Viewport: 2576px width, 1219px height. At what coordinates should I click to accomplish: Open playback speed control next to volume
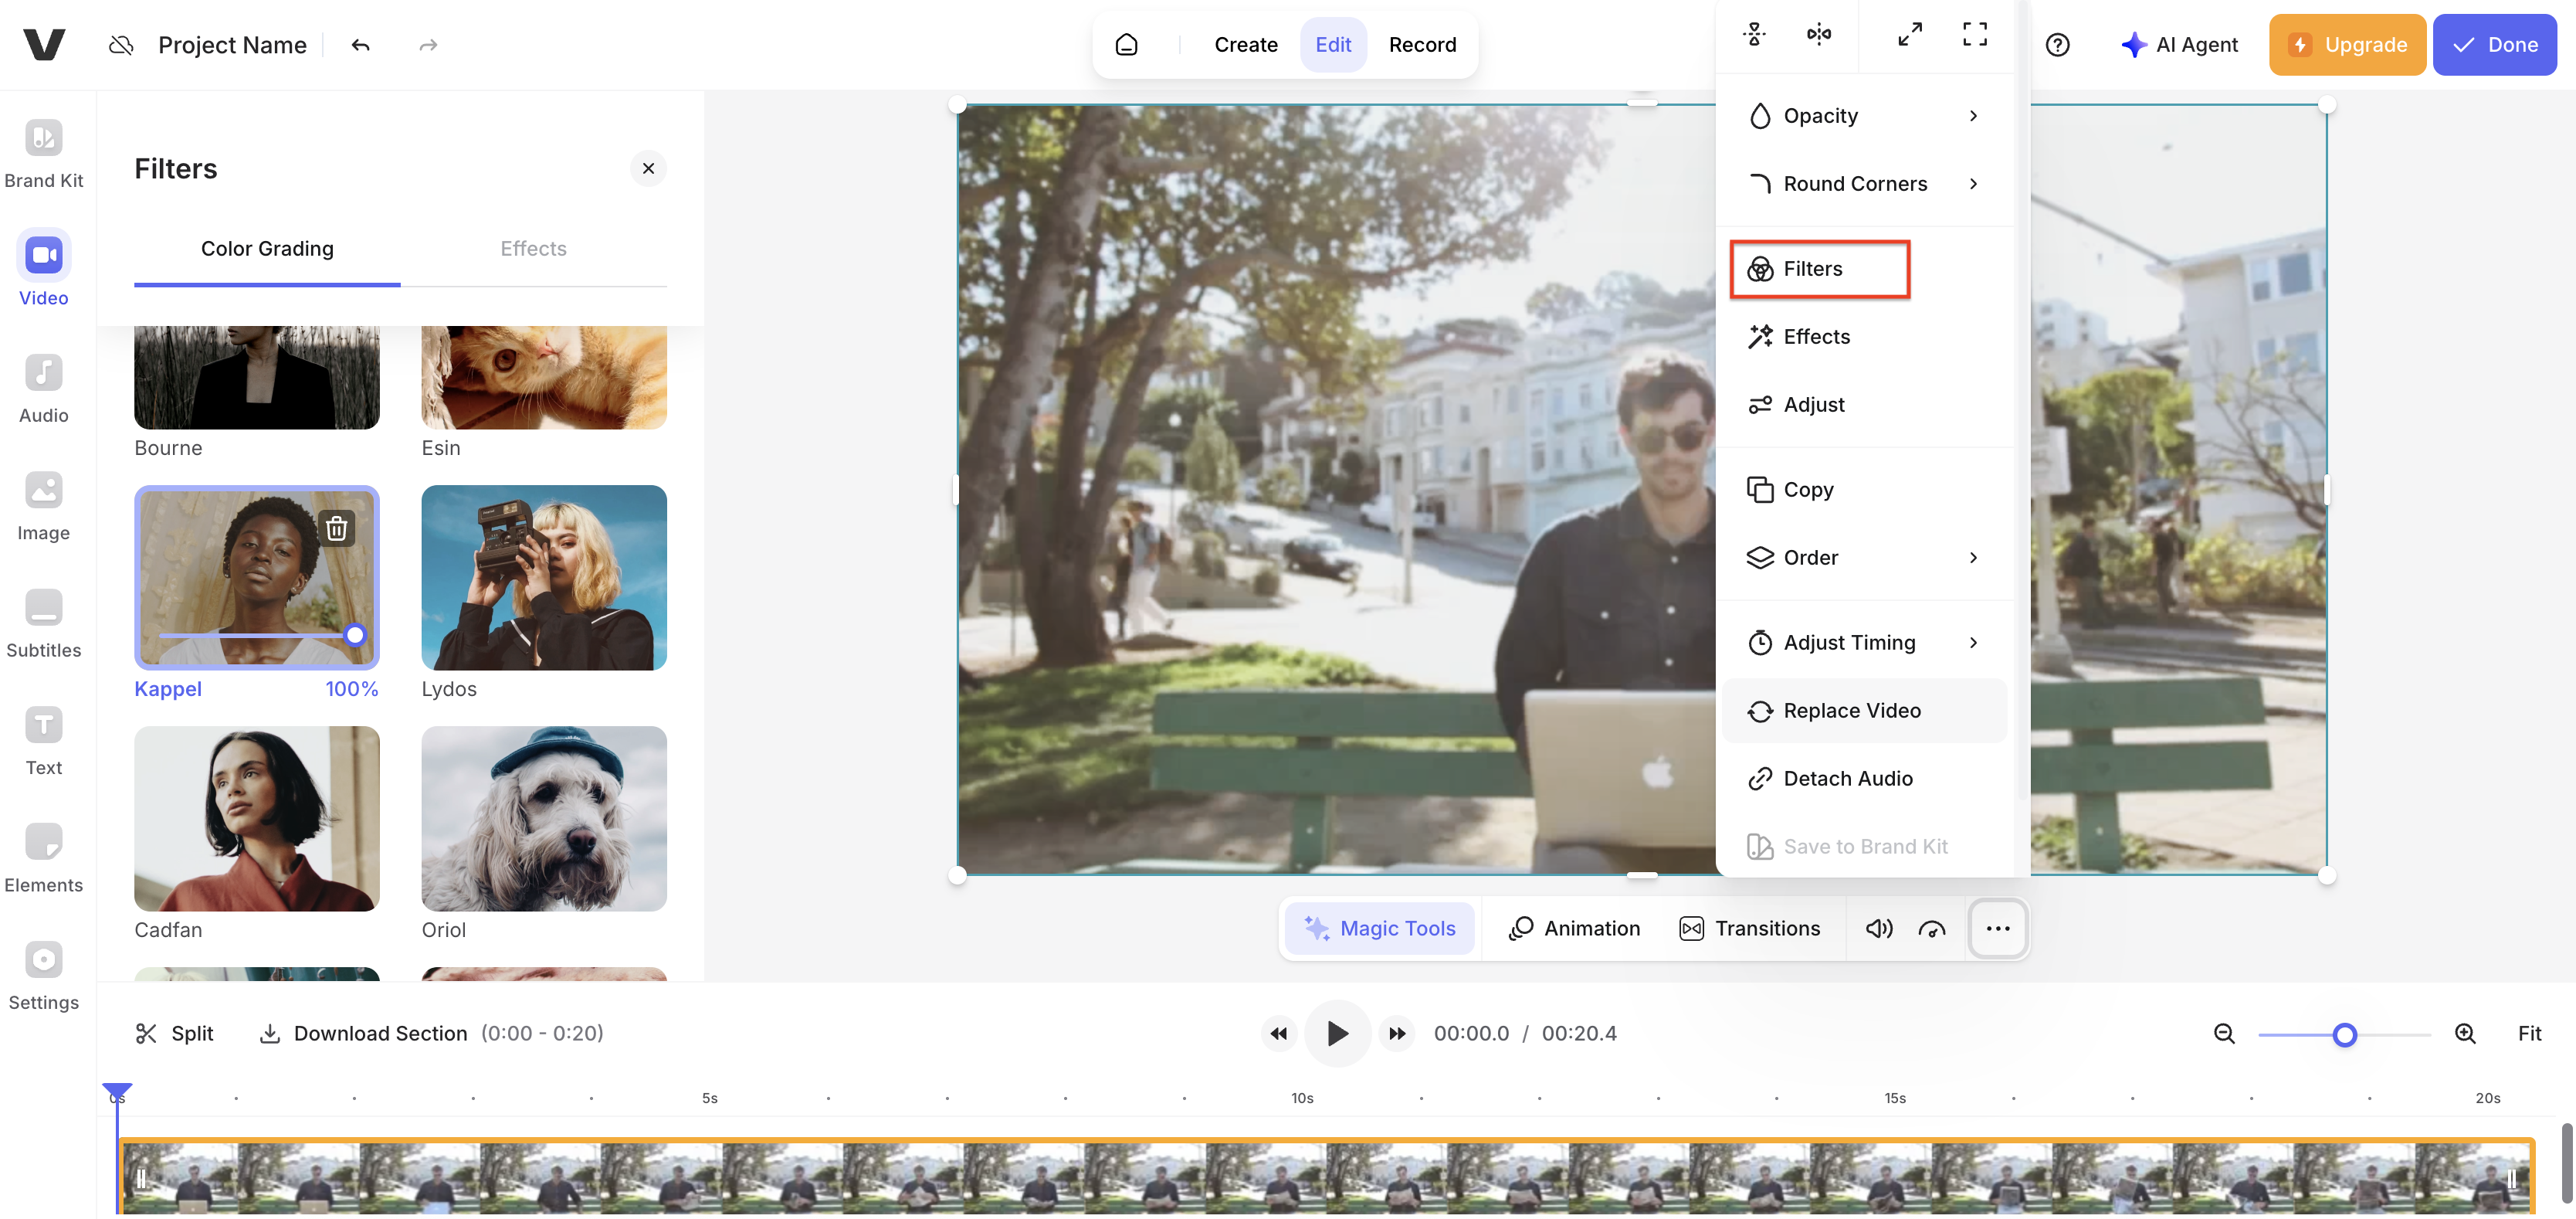click(1932, 928)
